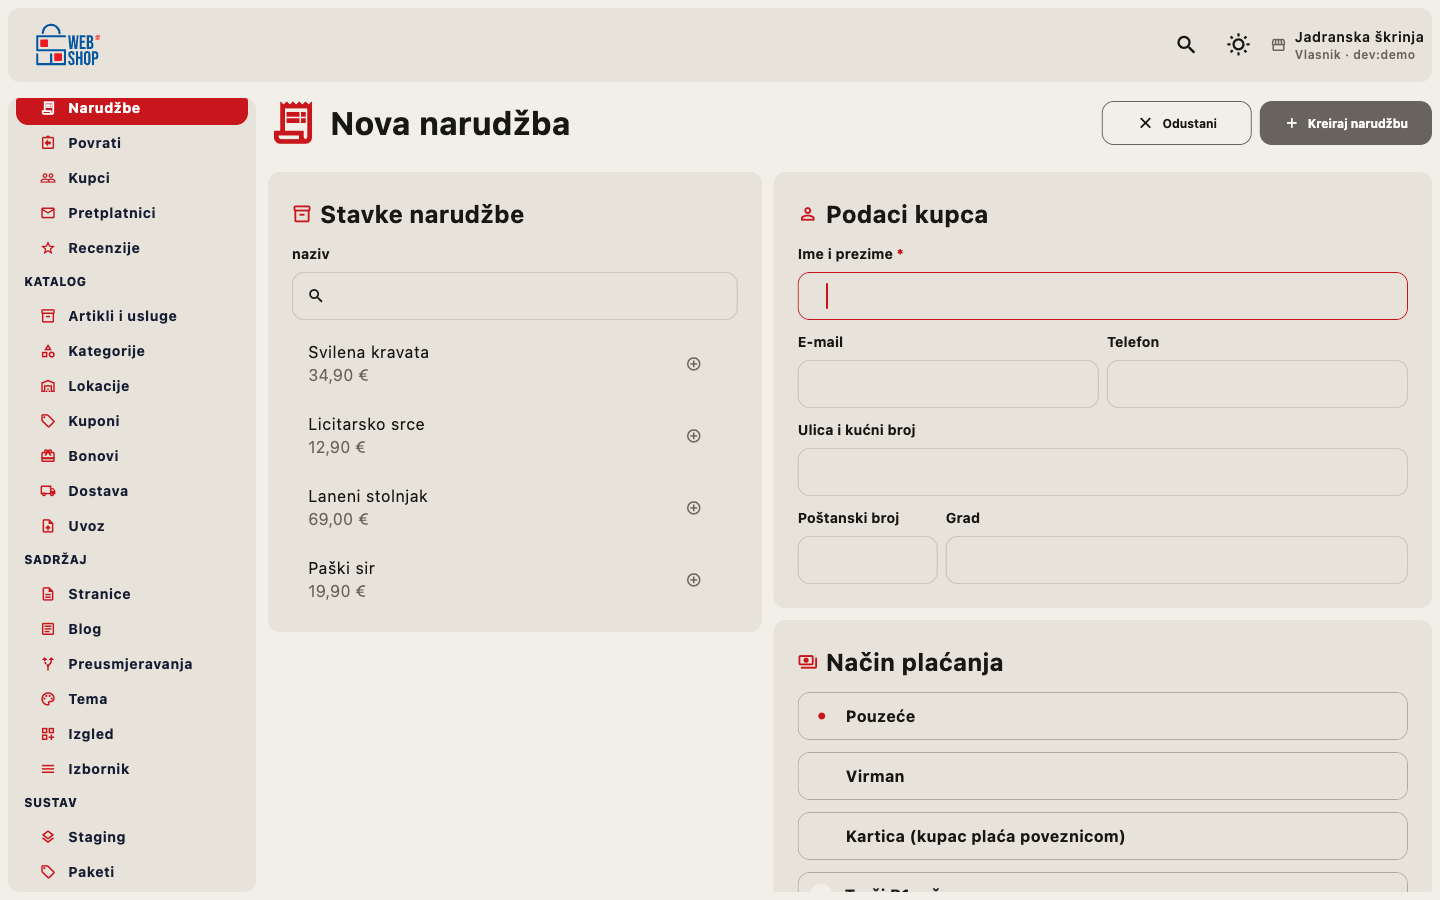The height and width of the screenshot is (900, 1440).
Task: Open Stranice in the sidebar
Action: coord(132,594)
